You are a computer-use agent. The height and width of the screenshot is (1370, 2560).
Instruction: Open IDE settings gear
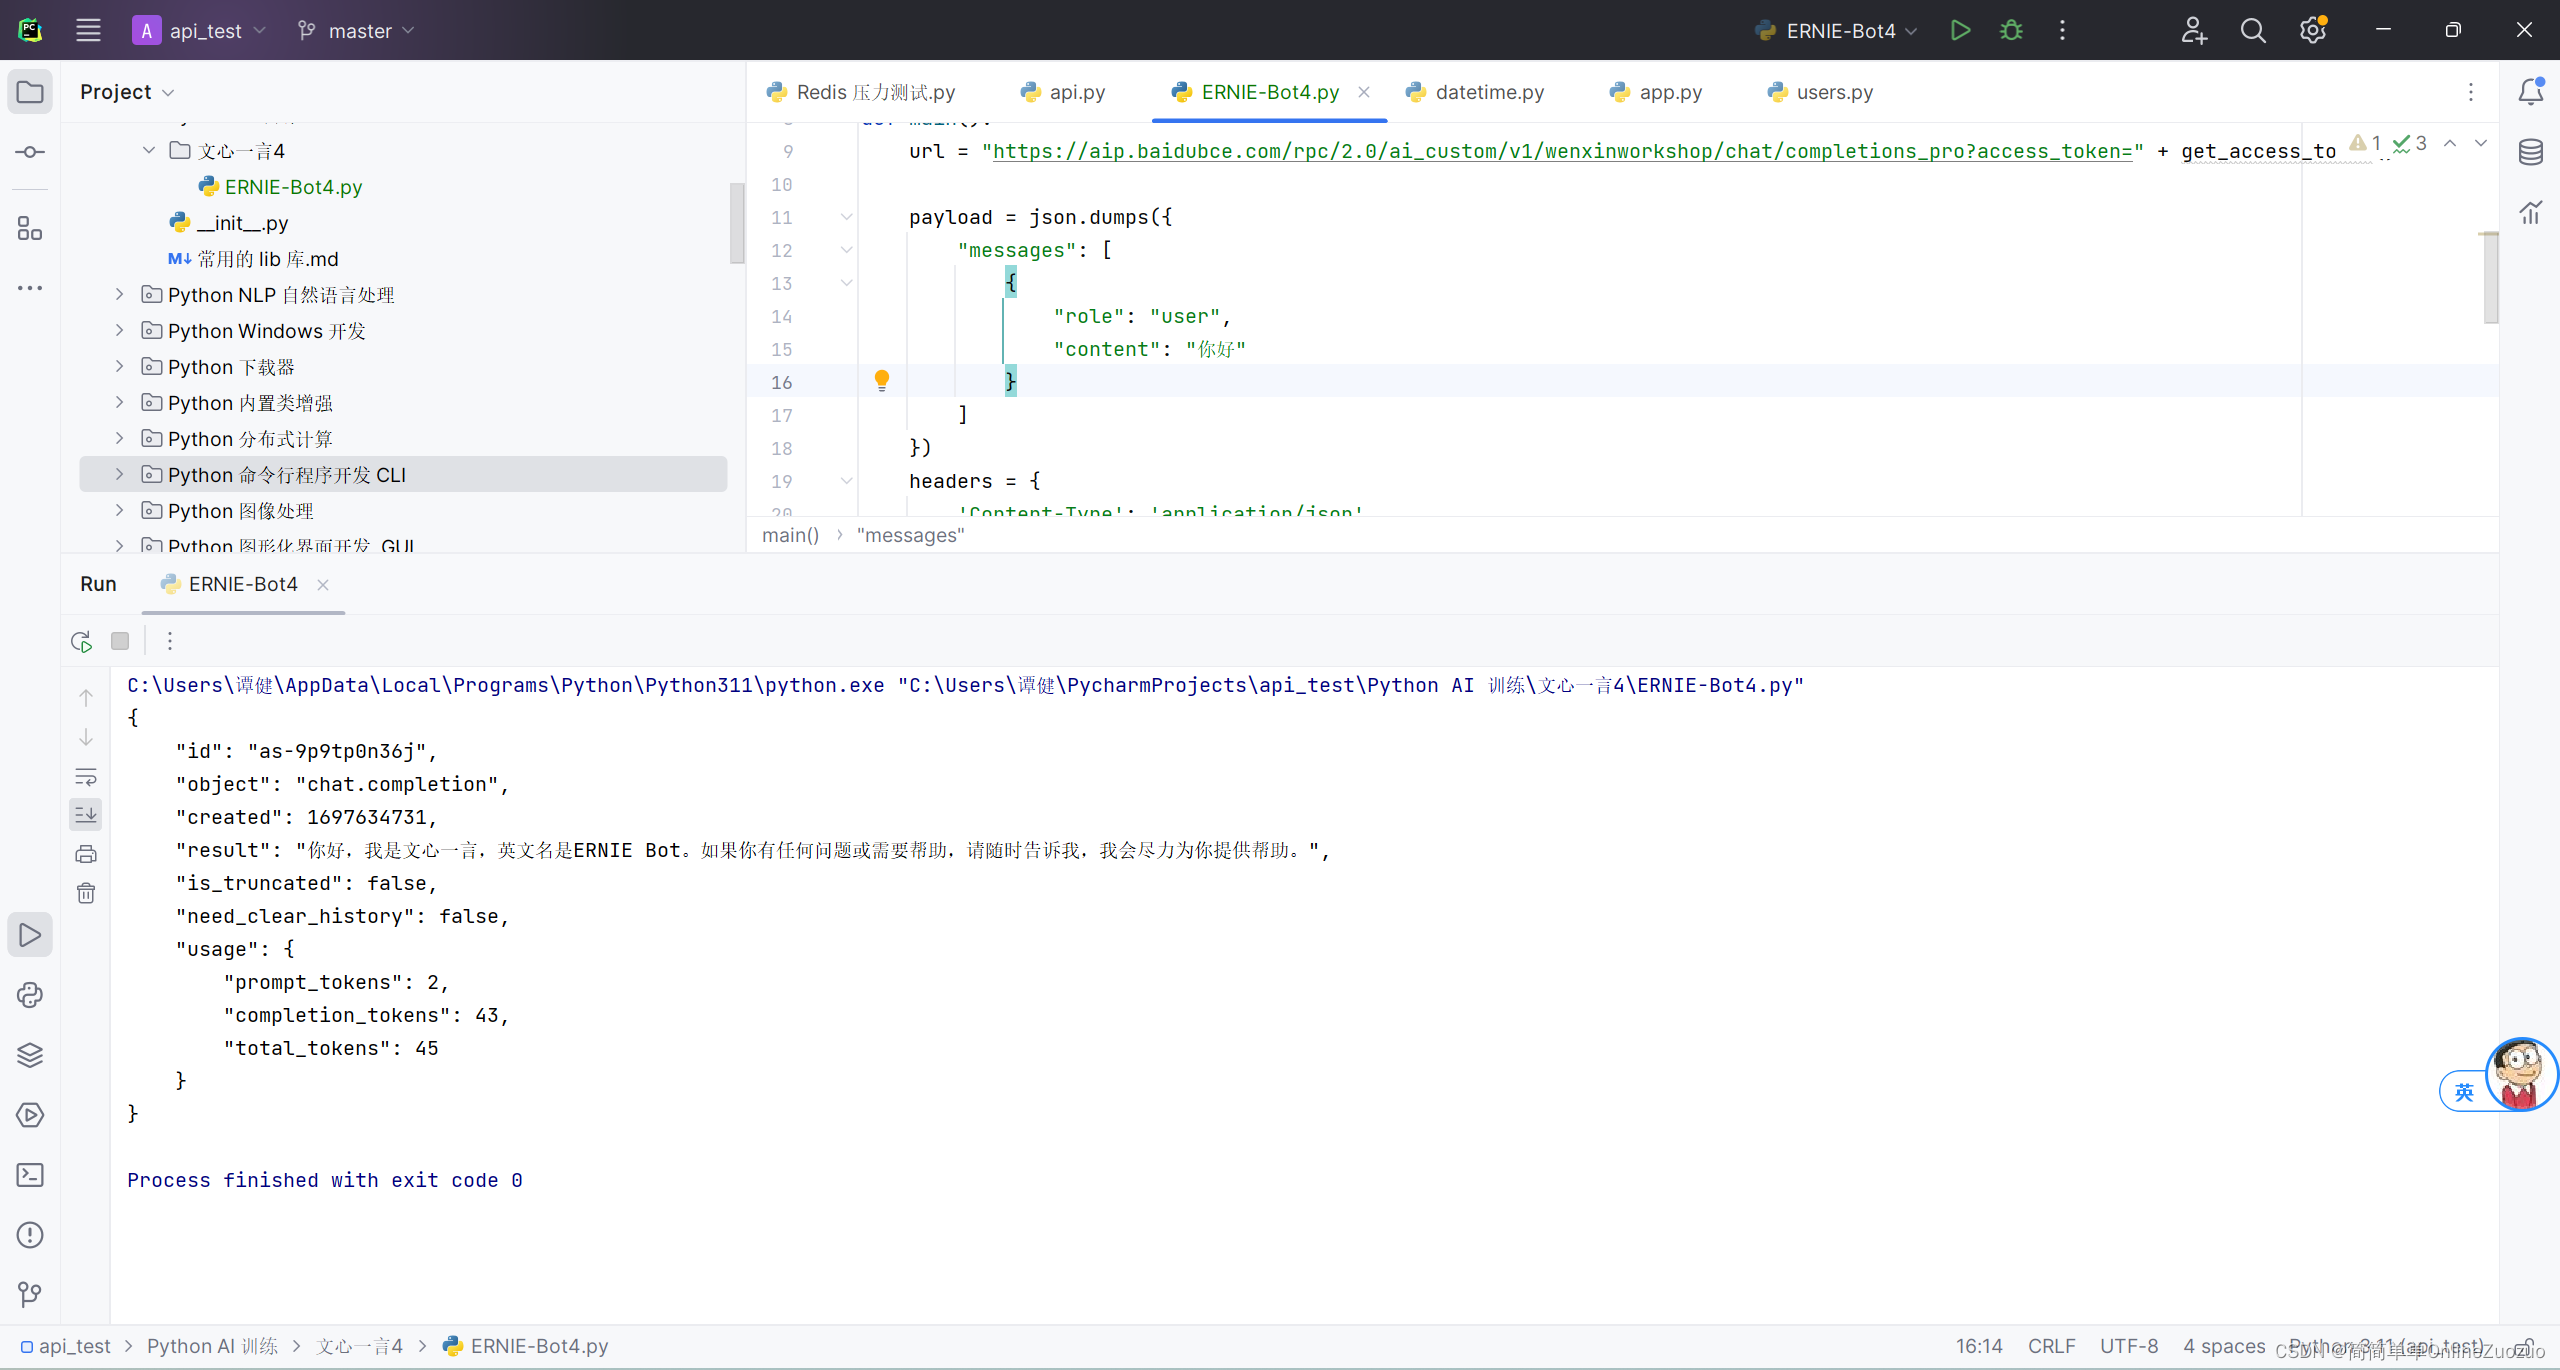[2312, 30]
